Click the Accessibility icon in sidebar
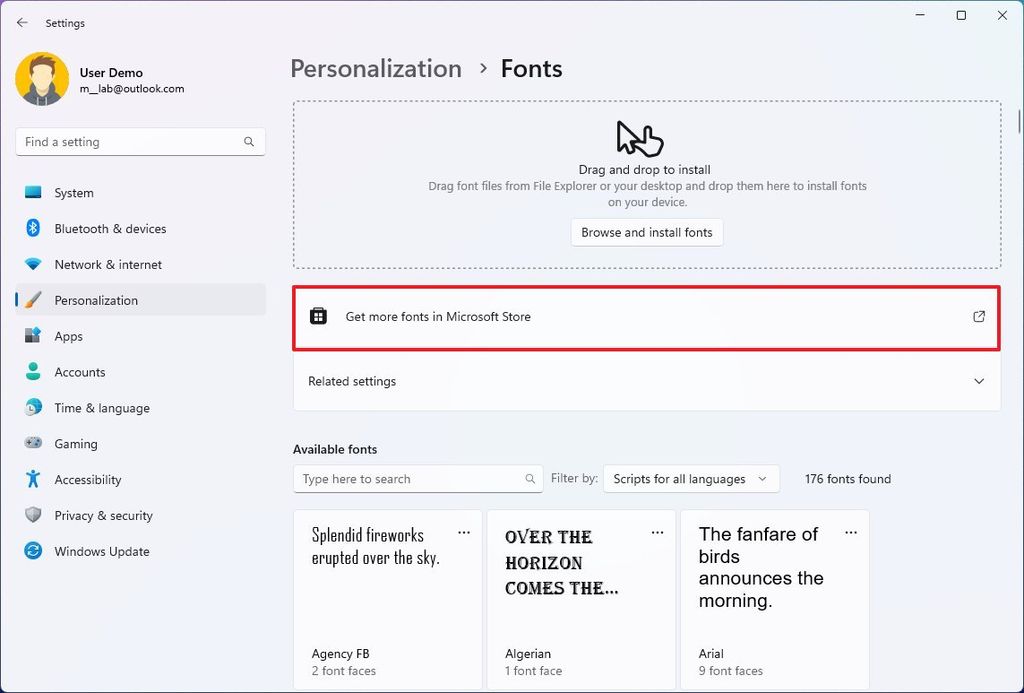The width and height of the screenshot is (1024, 693). click(x=31, y=479)
